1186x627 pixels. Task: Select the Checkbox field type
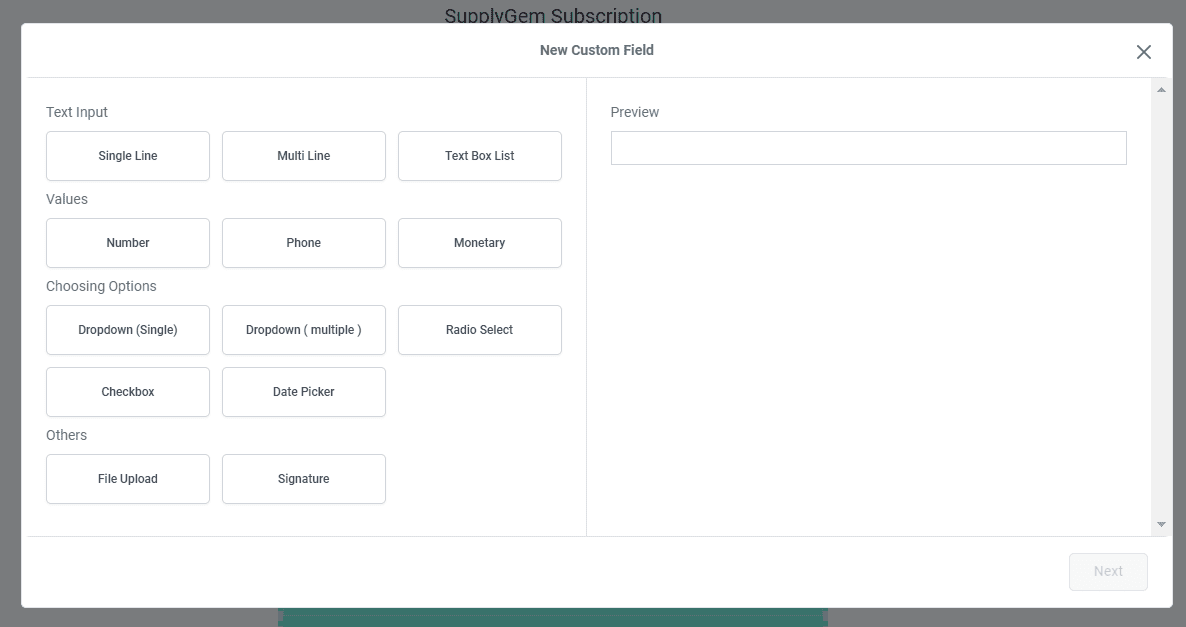(x=127, y=392)
